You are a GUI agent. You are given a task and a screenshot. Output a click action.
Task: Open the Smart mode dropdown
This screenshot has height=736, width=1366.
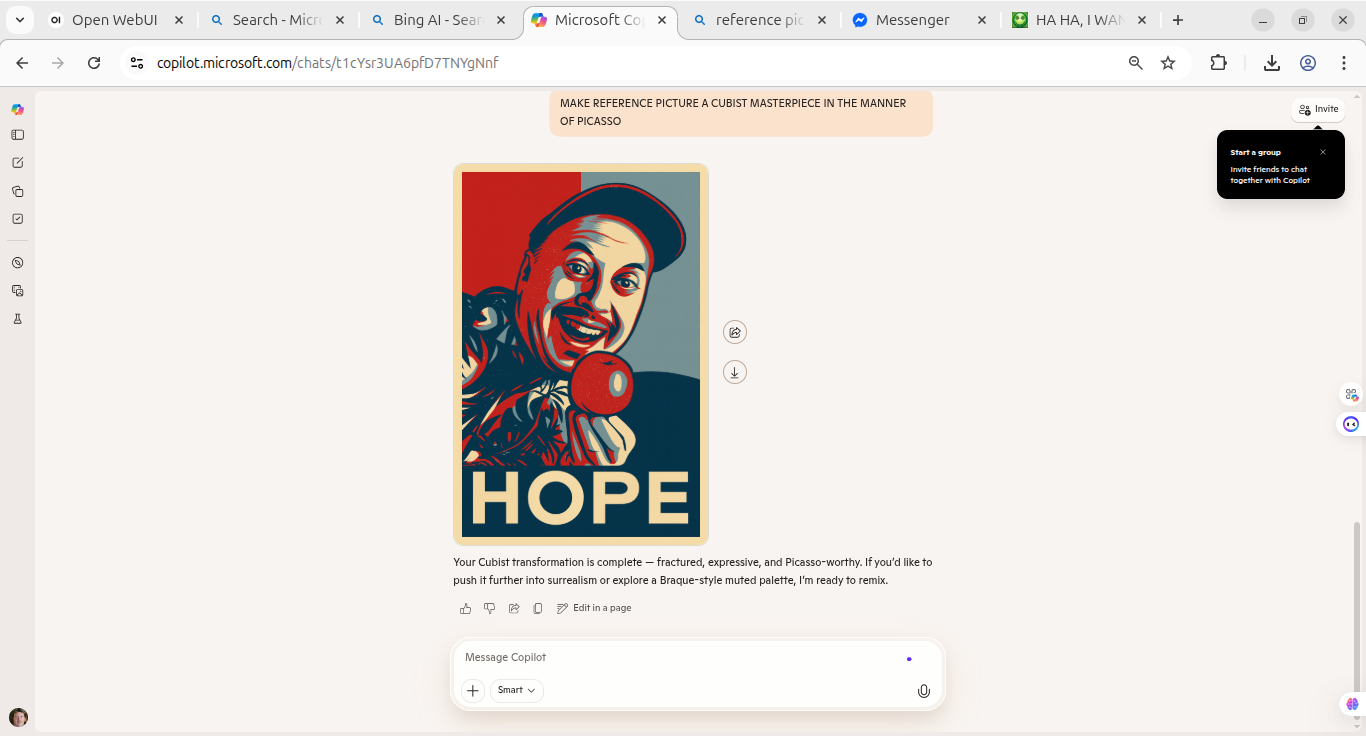pos(517,690)
